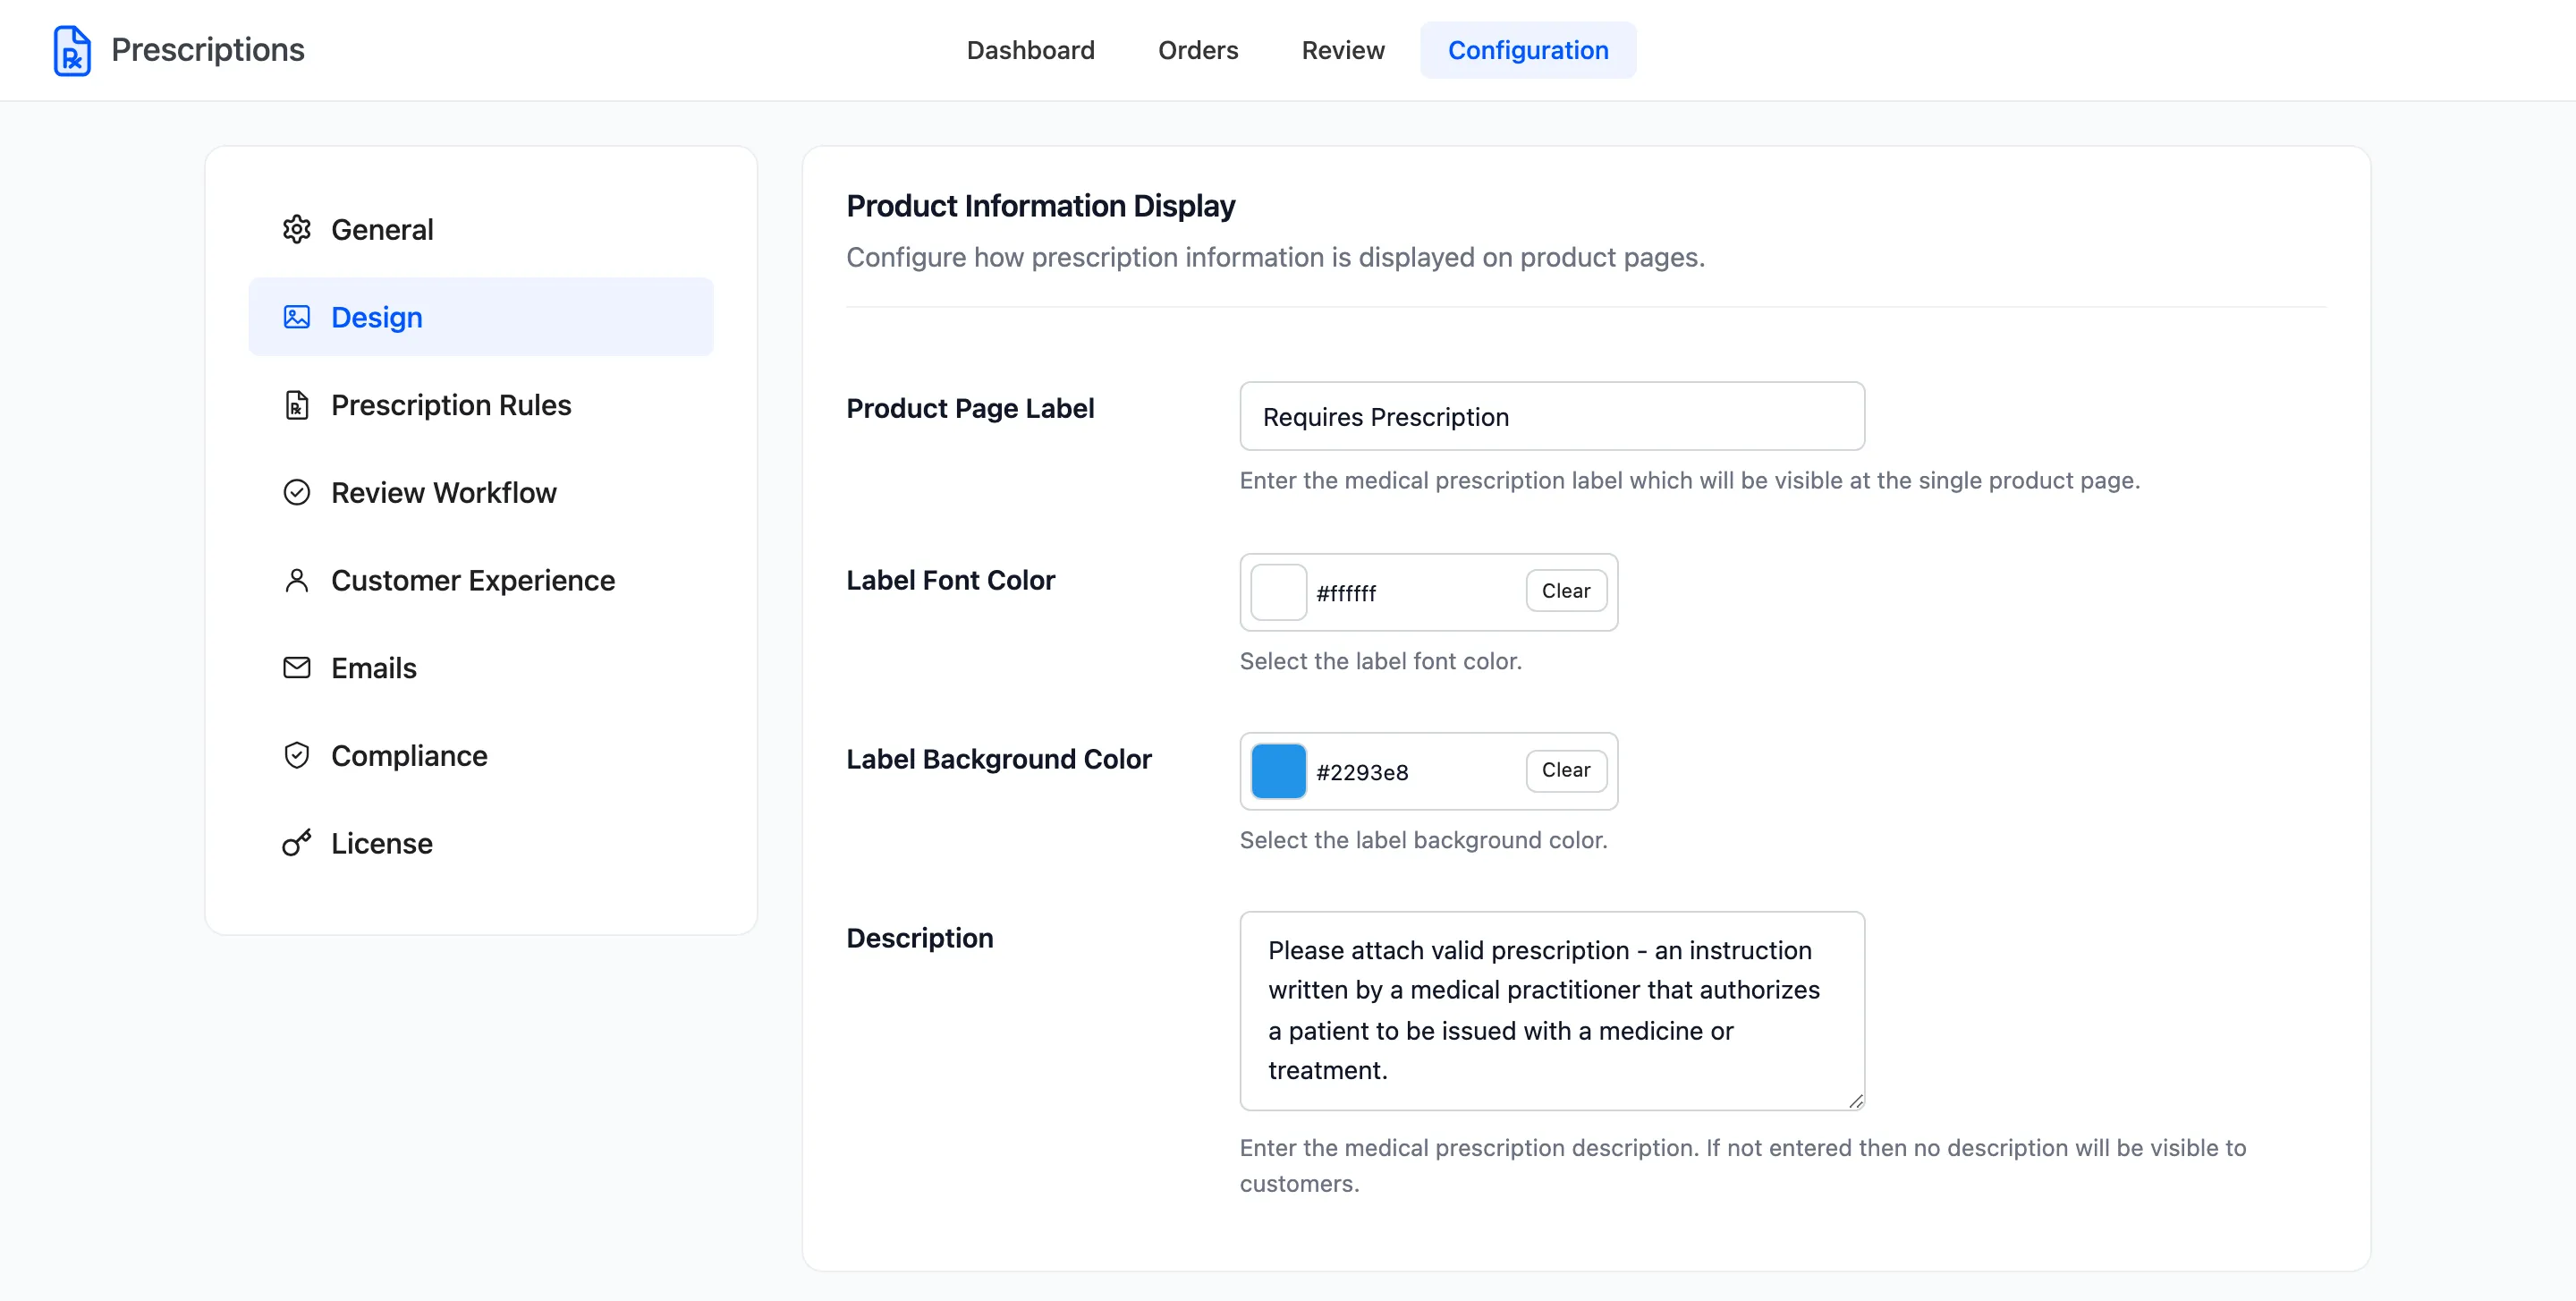Open Prescription Rules settings
The width and height of the screenshot is (2576, 1301).
coord(481,405)
